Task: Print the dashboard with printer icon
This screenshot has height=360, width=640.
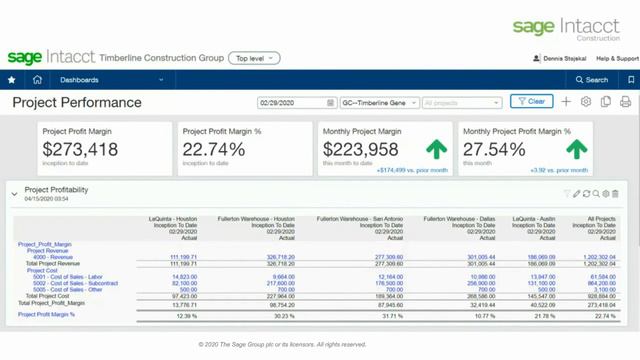Action: click(x=625, y=102)
